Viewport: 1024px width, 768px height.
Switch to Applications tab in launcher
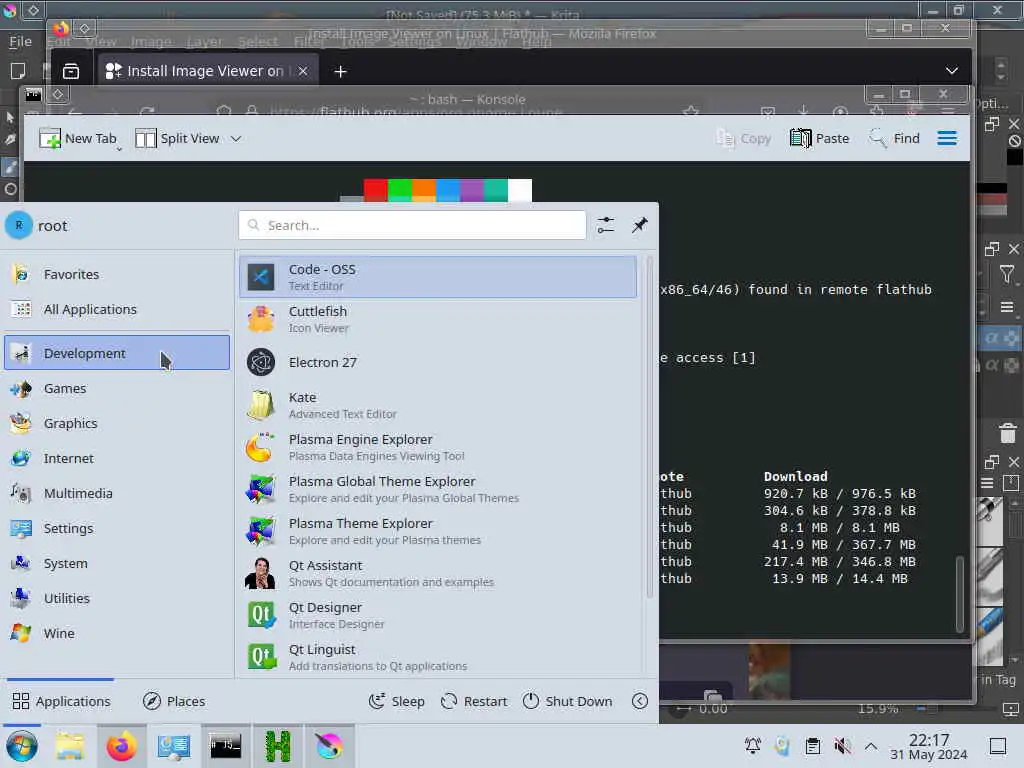click(x=61, y=701)
